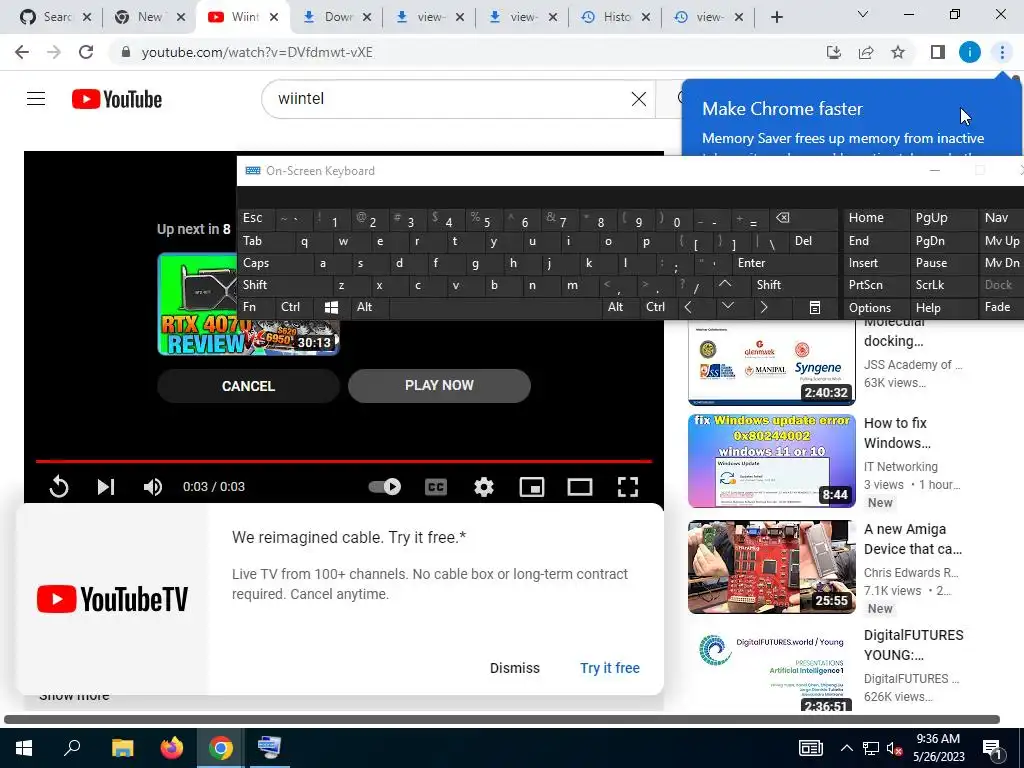The width and height of the screenshot is (1024, 768).
Task: Reload the current Chrome page
Action: (x=86, y=52)
